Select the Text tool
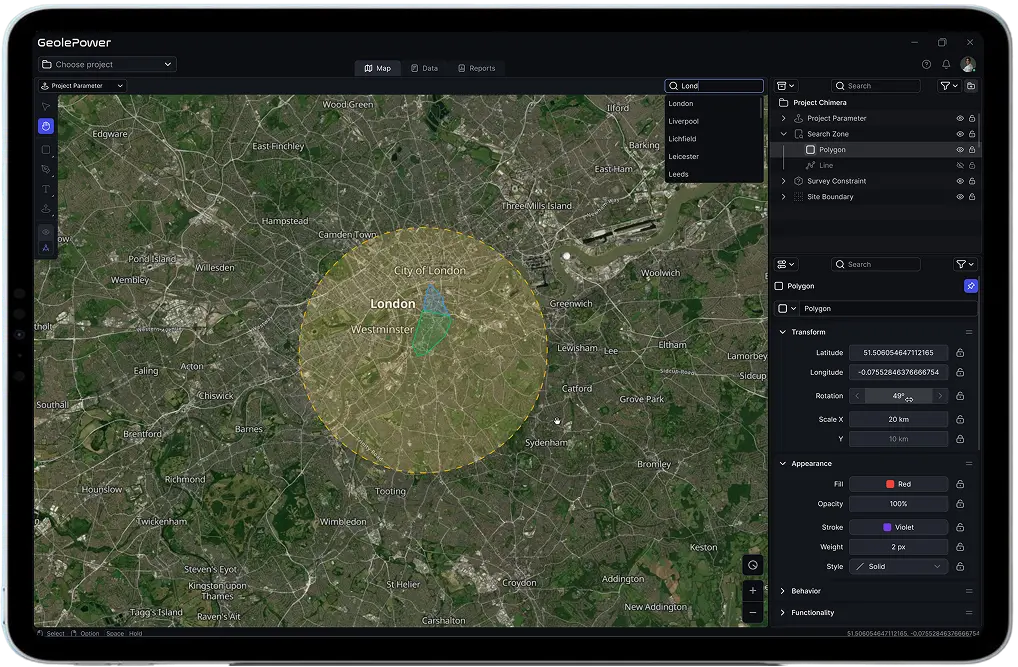Viewport: 1018px width, 667px height. [x=45, y=189]
